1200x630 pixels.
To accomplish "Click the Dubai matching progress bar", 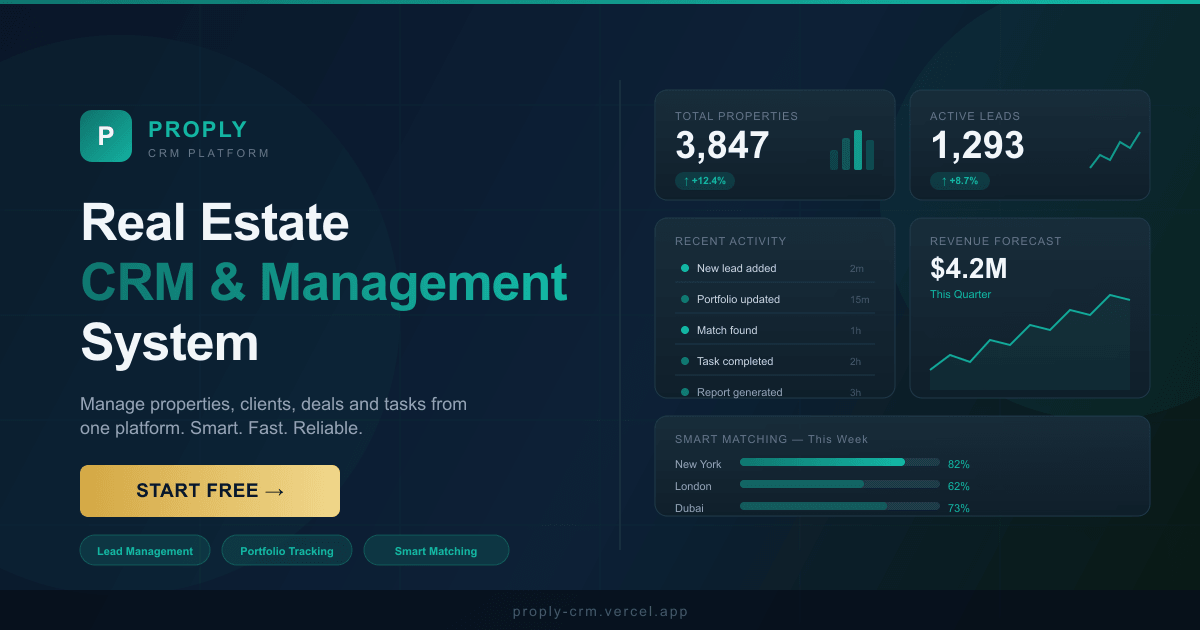I will (x=840, y=506).
